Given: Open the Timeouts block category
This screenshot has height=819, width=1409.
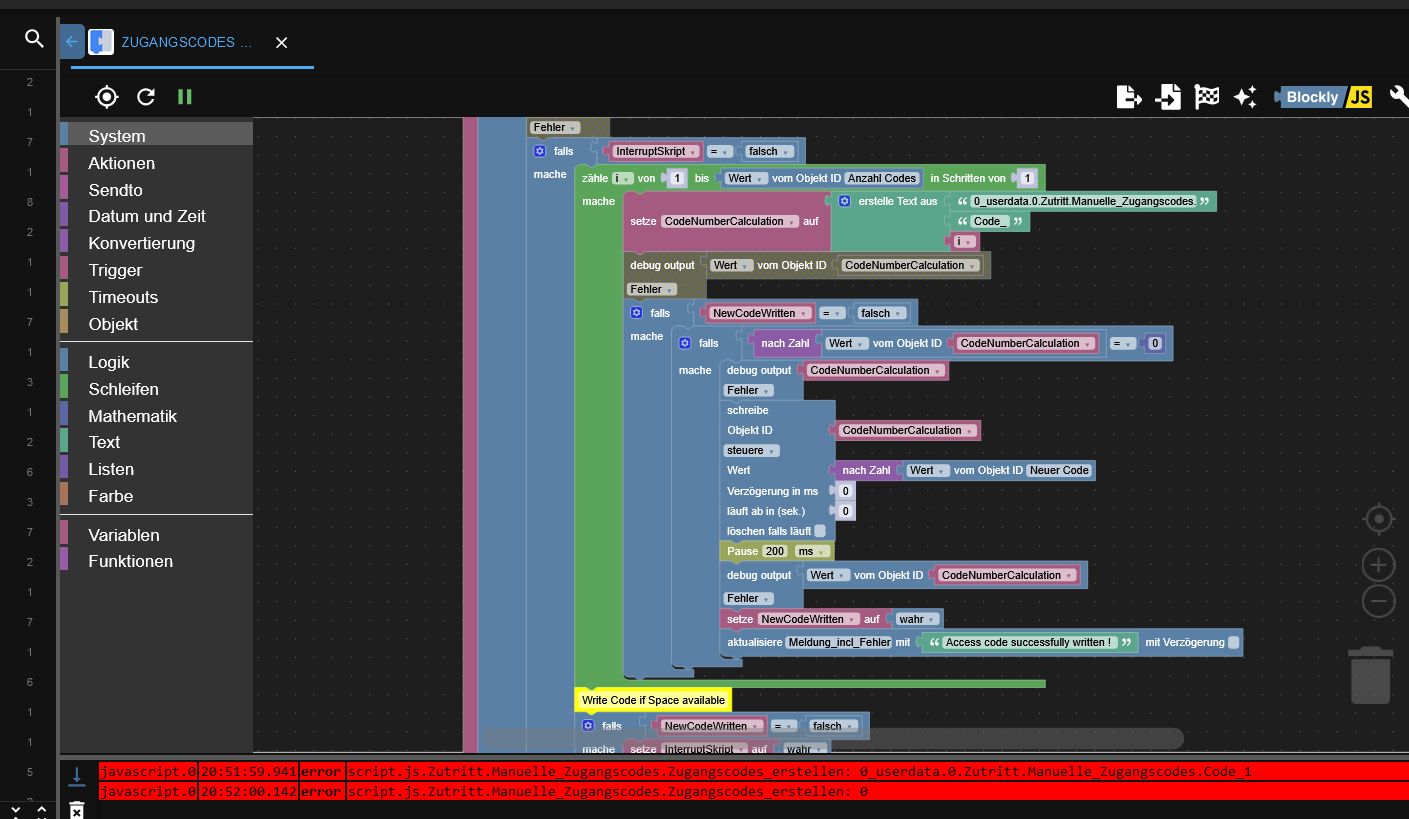Looking at the screenshot, I should (x=156, y=297).
